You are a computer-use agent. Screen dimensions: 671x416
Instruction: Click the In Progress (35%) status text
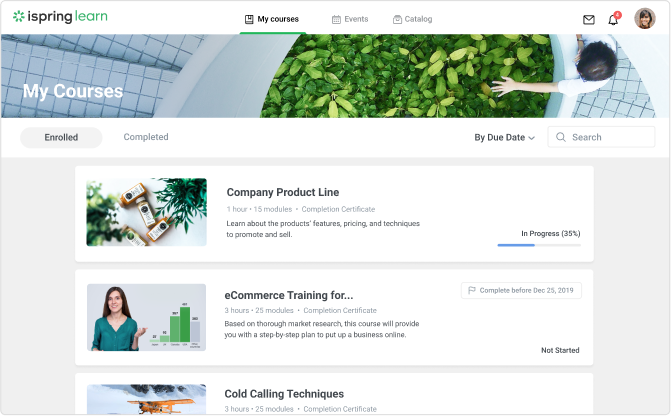pos(551,233)
